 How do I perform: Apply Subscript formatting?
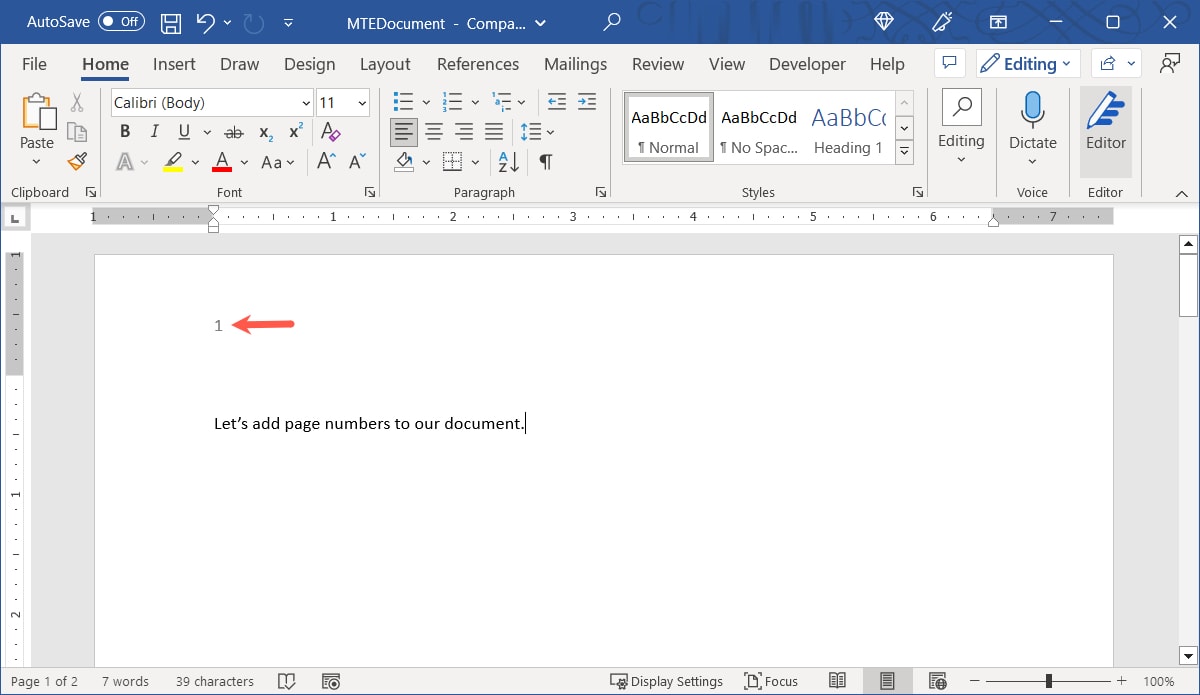pyautogui.click(x=263, y=131)
